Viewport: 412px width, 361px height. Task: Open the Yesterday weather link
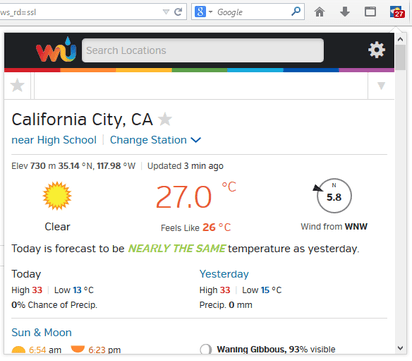click(224, 274)
